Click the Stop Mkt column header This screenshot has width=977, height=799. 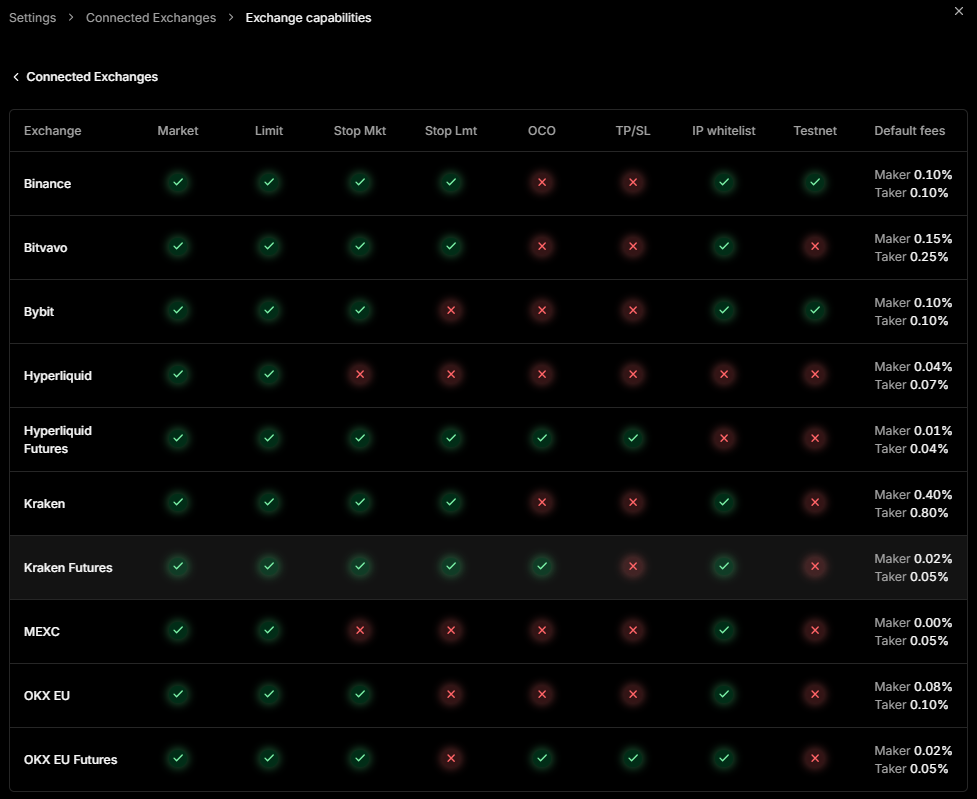pyautogui.click(x=360, y=131)
